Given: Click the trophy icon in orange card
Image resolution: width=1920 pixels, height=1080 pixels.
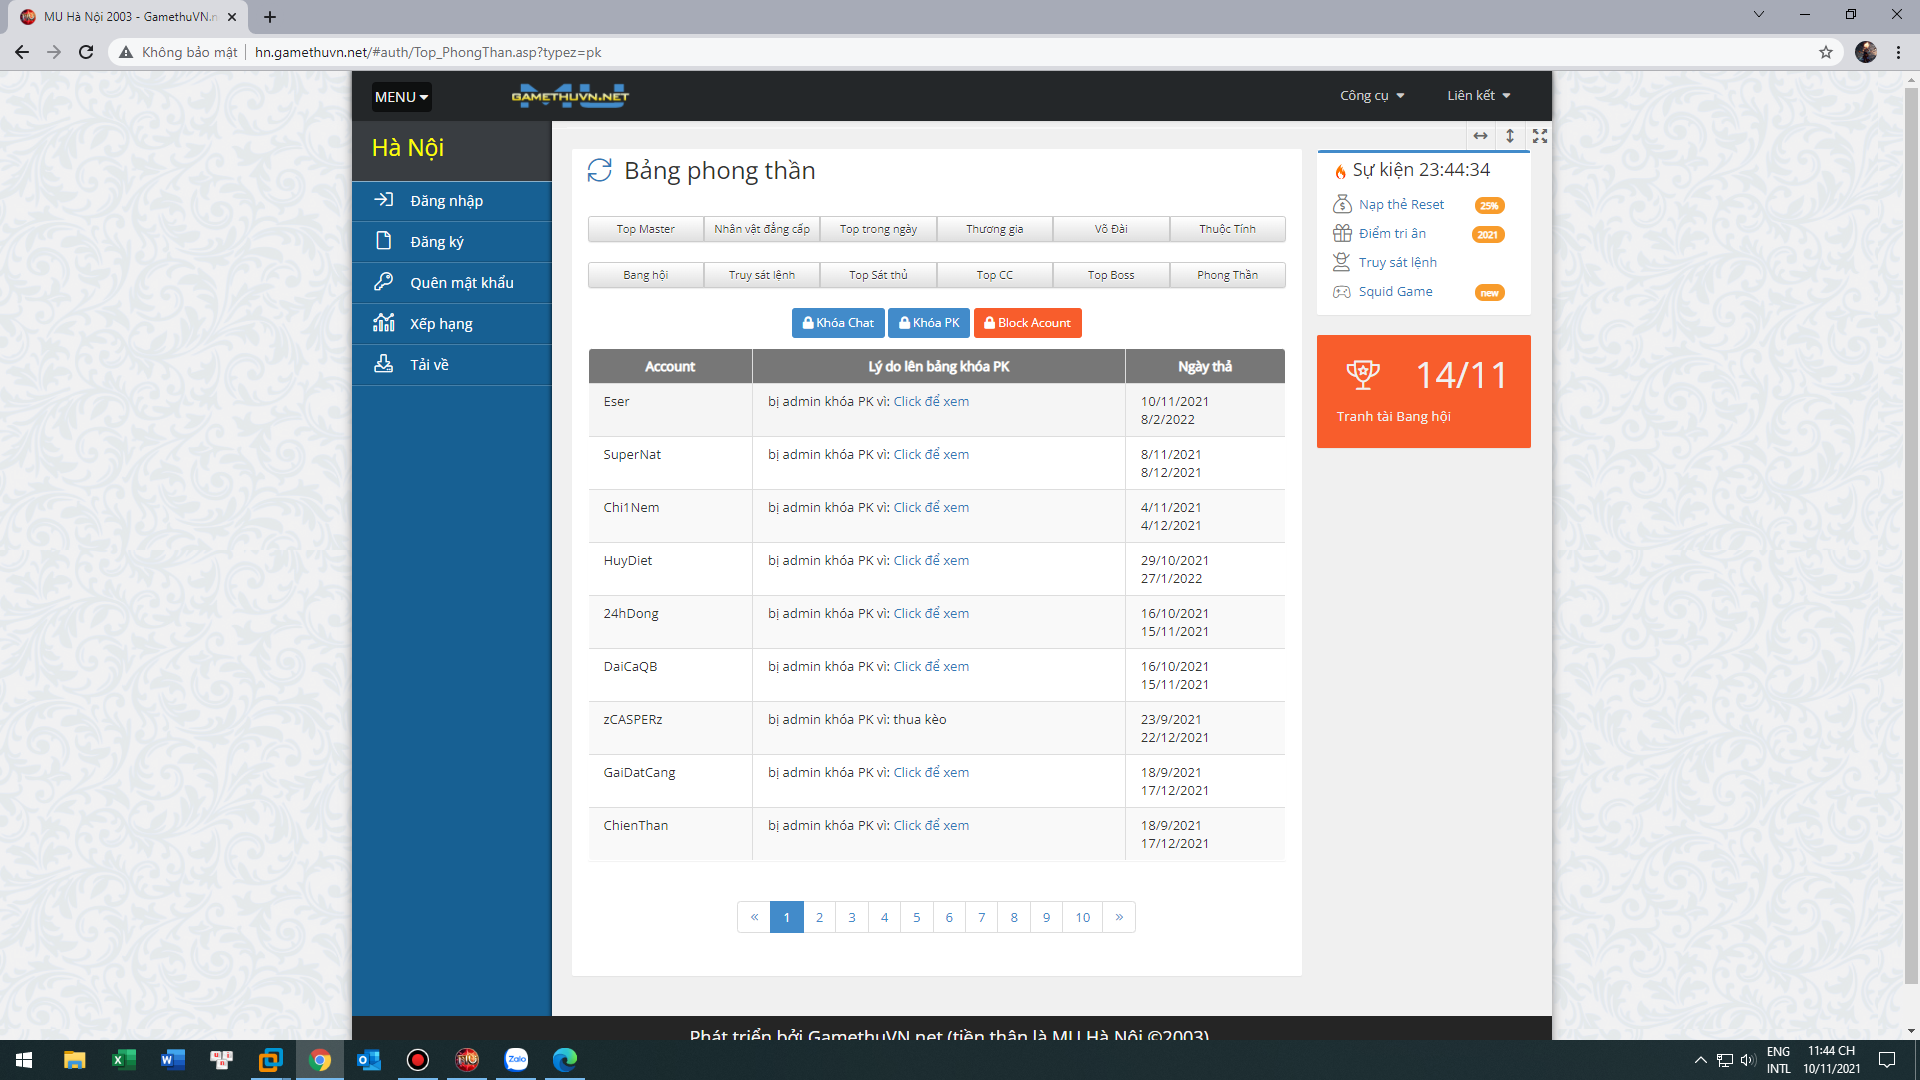Looking at the screenshot, I should click(x=1362, y=375).
